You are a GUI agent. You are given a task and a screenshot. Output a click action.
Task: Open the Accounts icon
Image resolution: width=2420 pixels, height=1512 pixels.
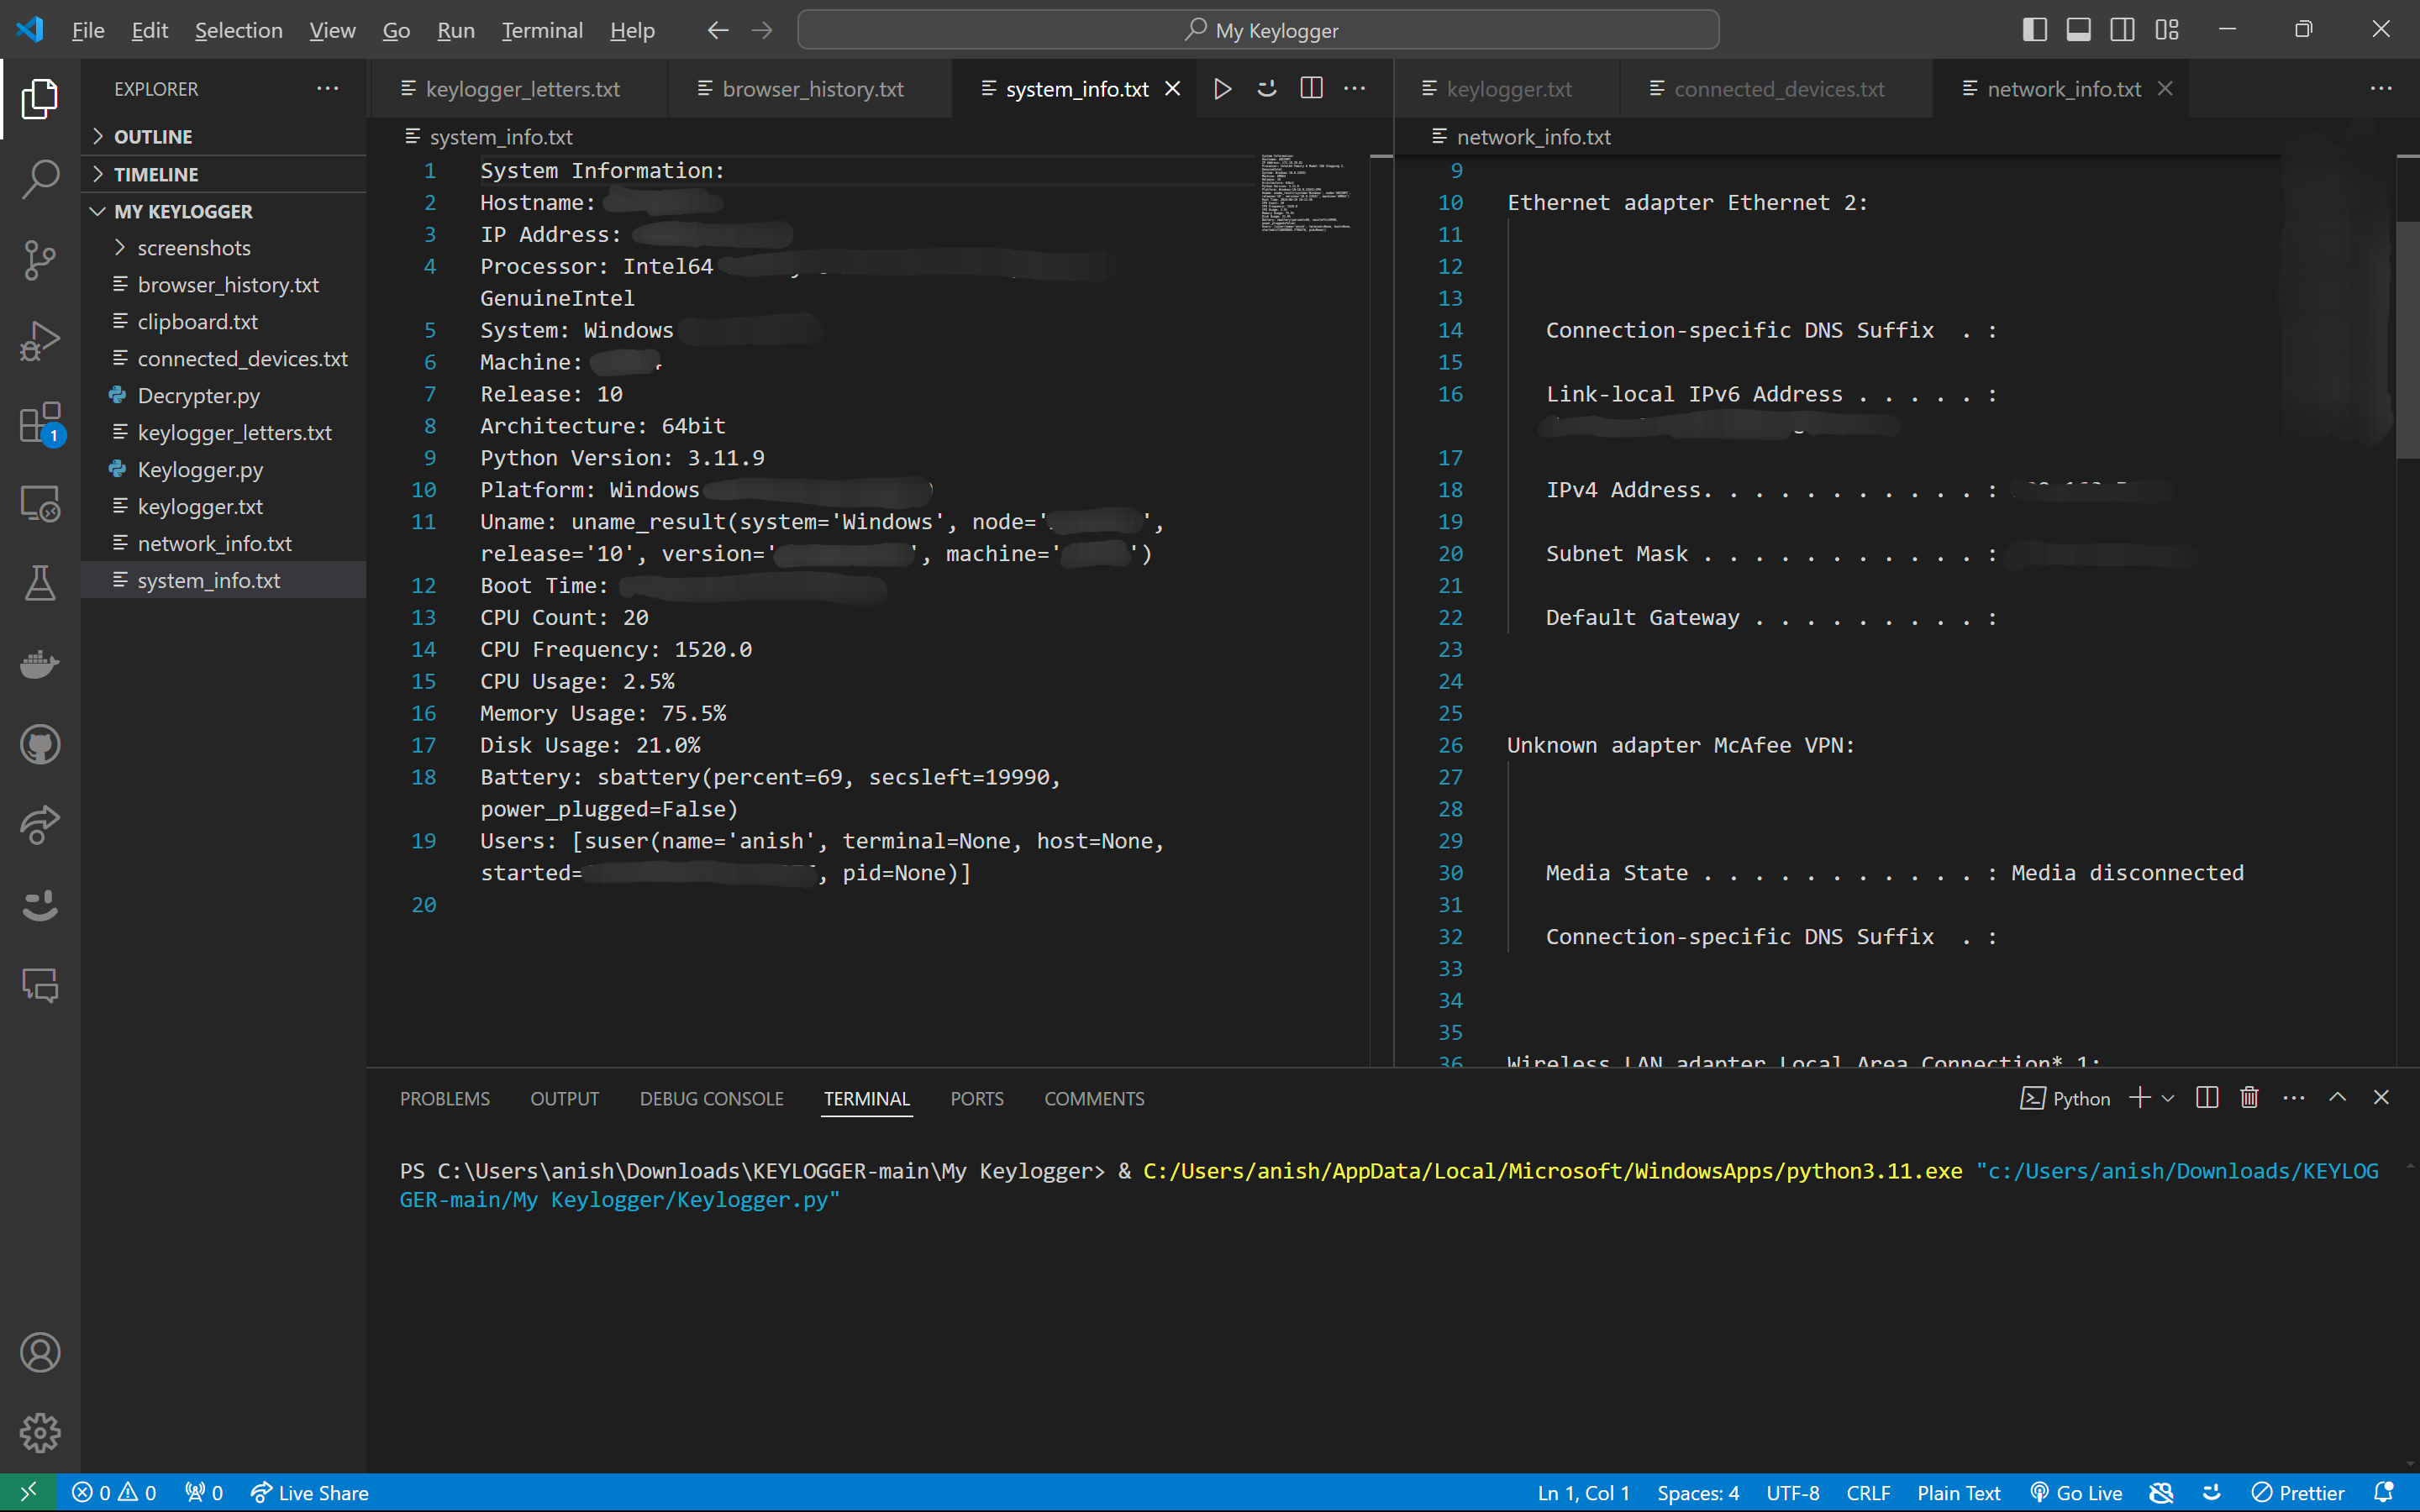pyautogui.click(x=40, y=1353)
